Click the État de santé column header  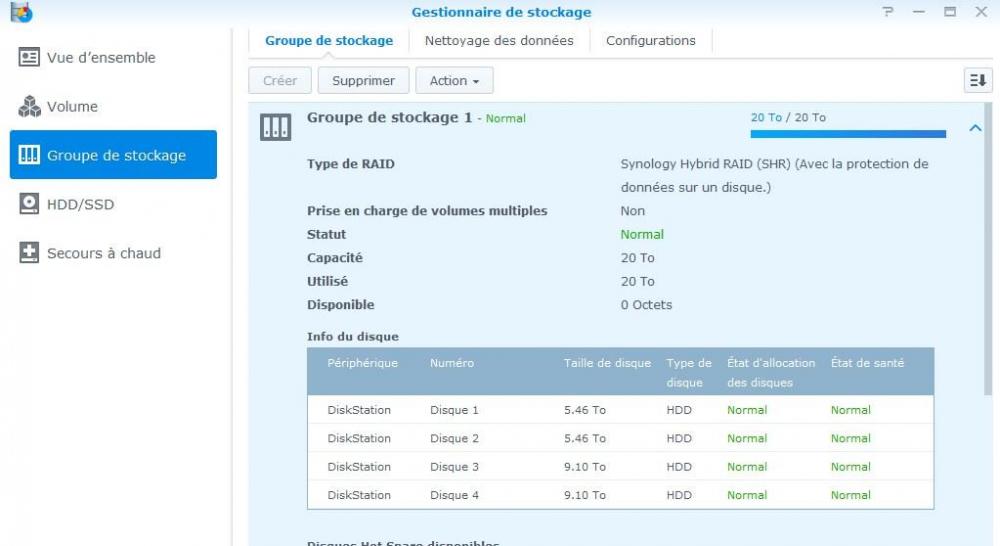(867, 363)
